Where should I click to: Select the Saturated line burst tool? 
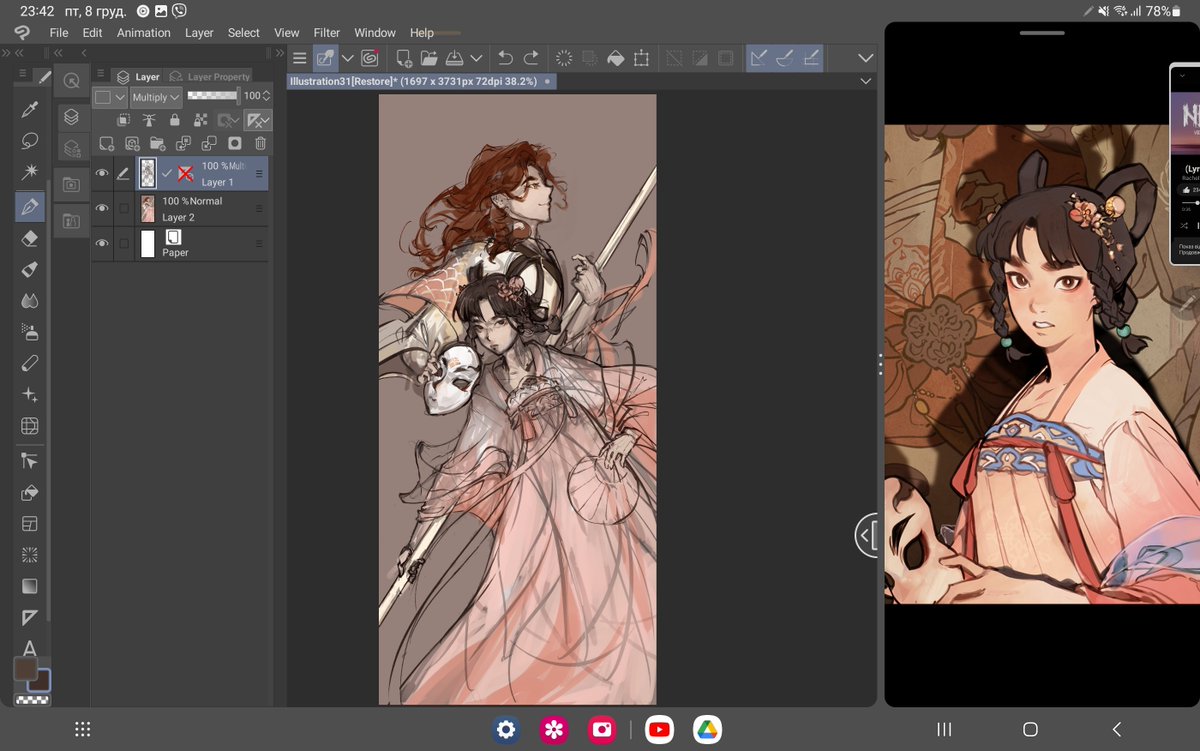click(x=30, y=554)
